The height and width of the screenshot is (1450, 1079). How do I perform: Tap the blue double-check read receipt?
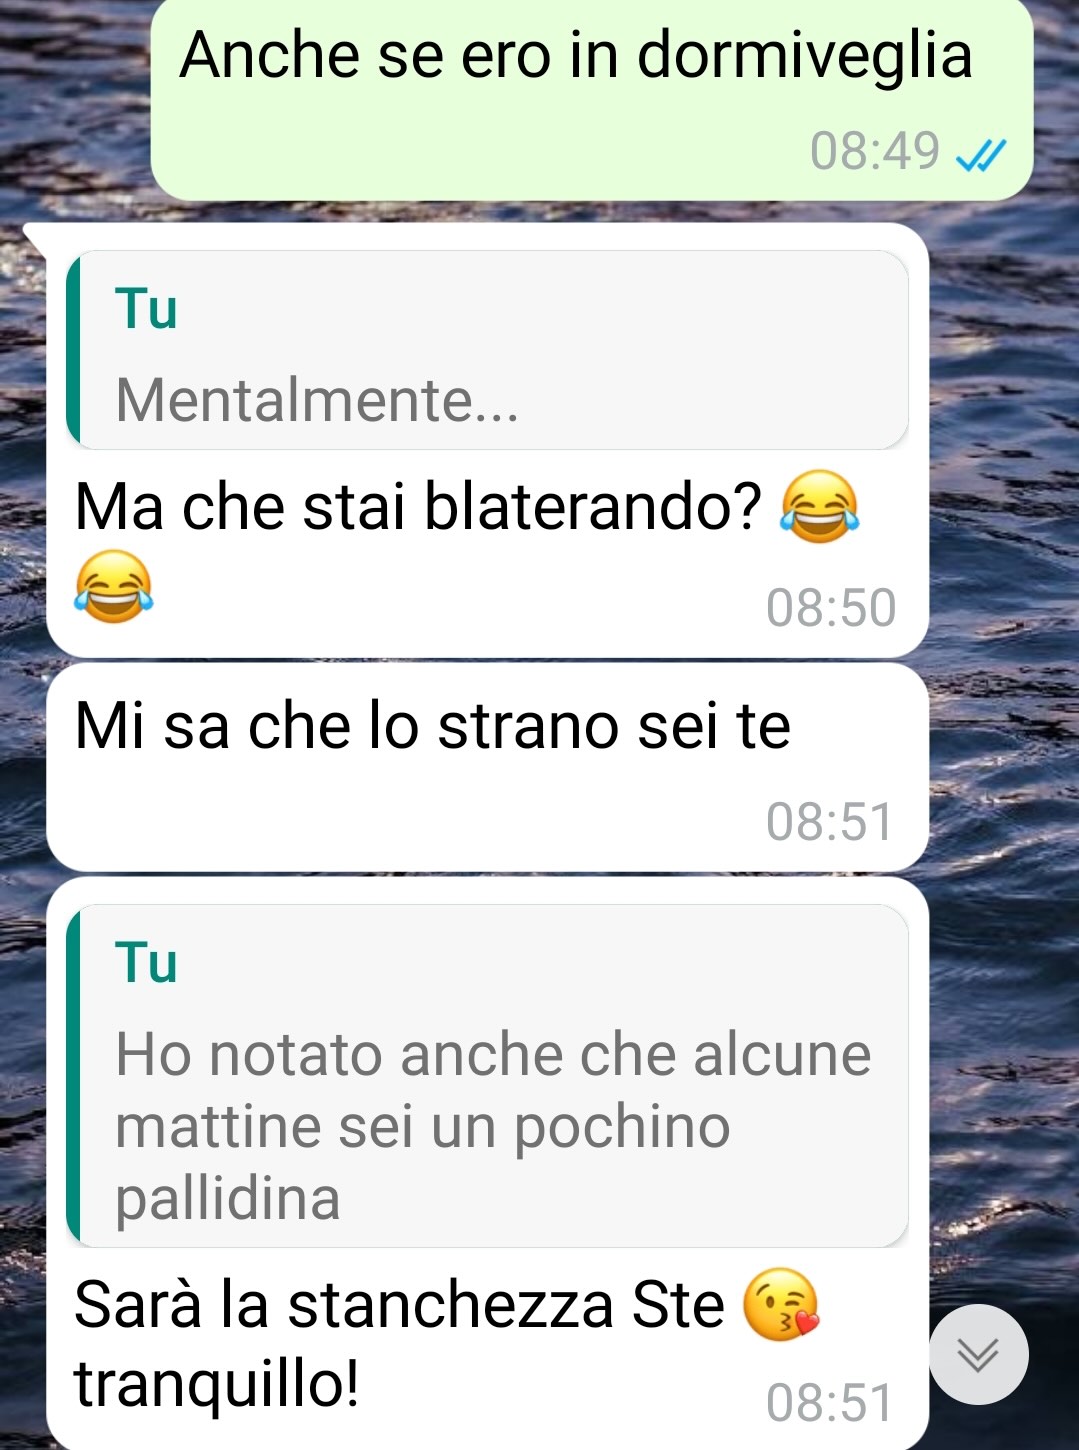[980, 154]
